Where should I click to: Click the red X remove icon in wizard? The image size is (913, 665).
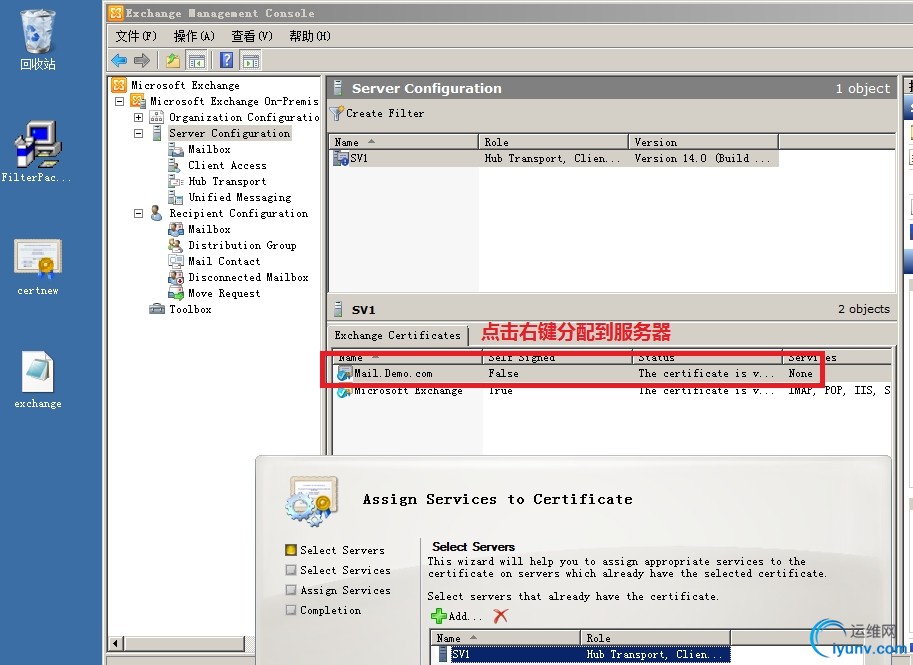click(501, 616)
